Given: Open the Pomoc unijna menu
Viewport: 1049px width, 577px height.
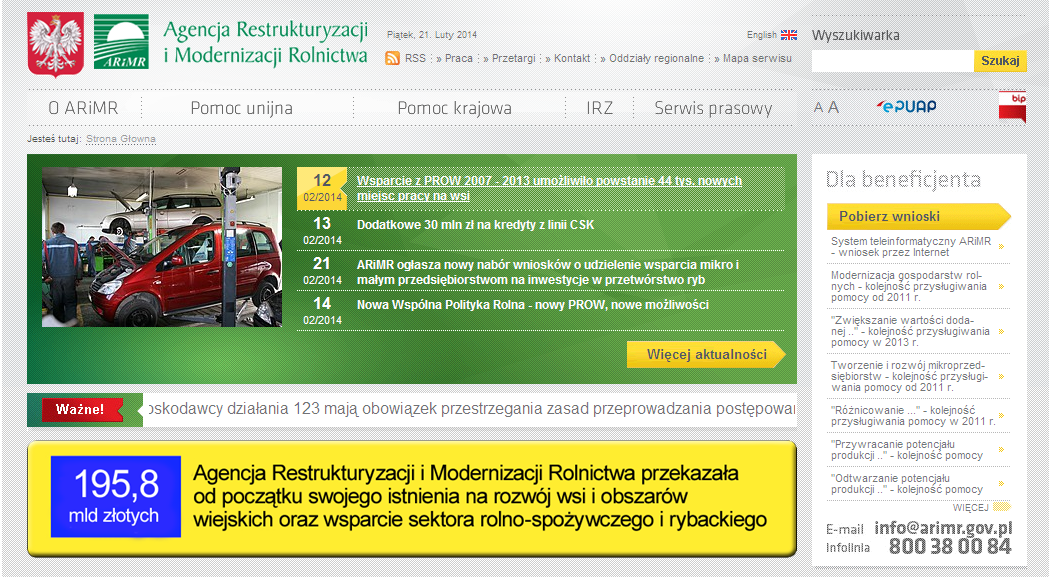Looking at the screenshot, I should click(x=242, y=108).
